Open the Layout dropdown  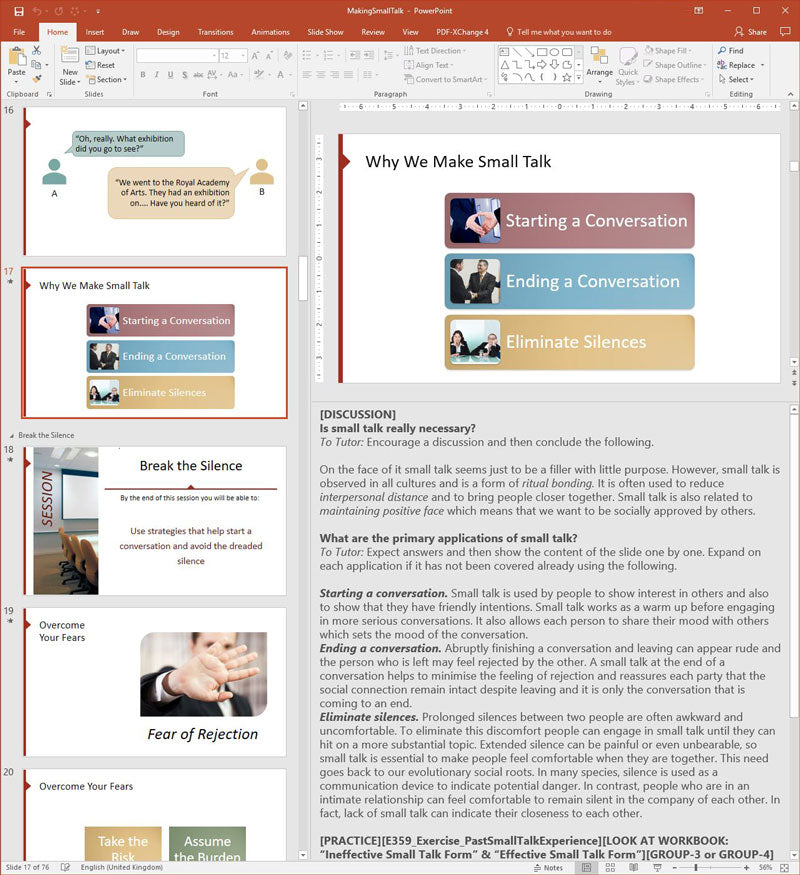coord(105,50)
